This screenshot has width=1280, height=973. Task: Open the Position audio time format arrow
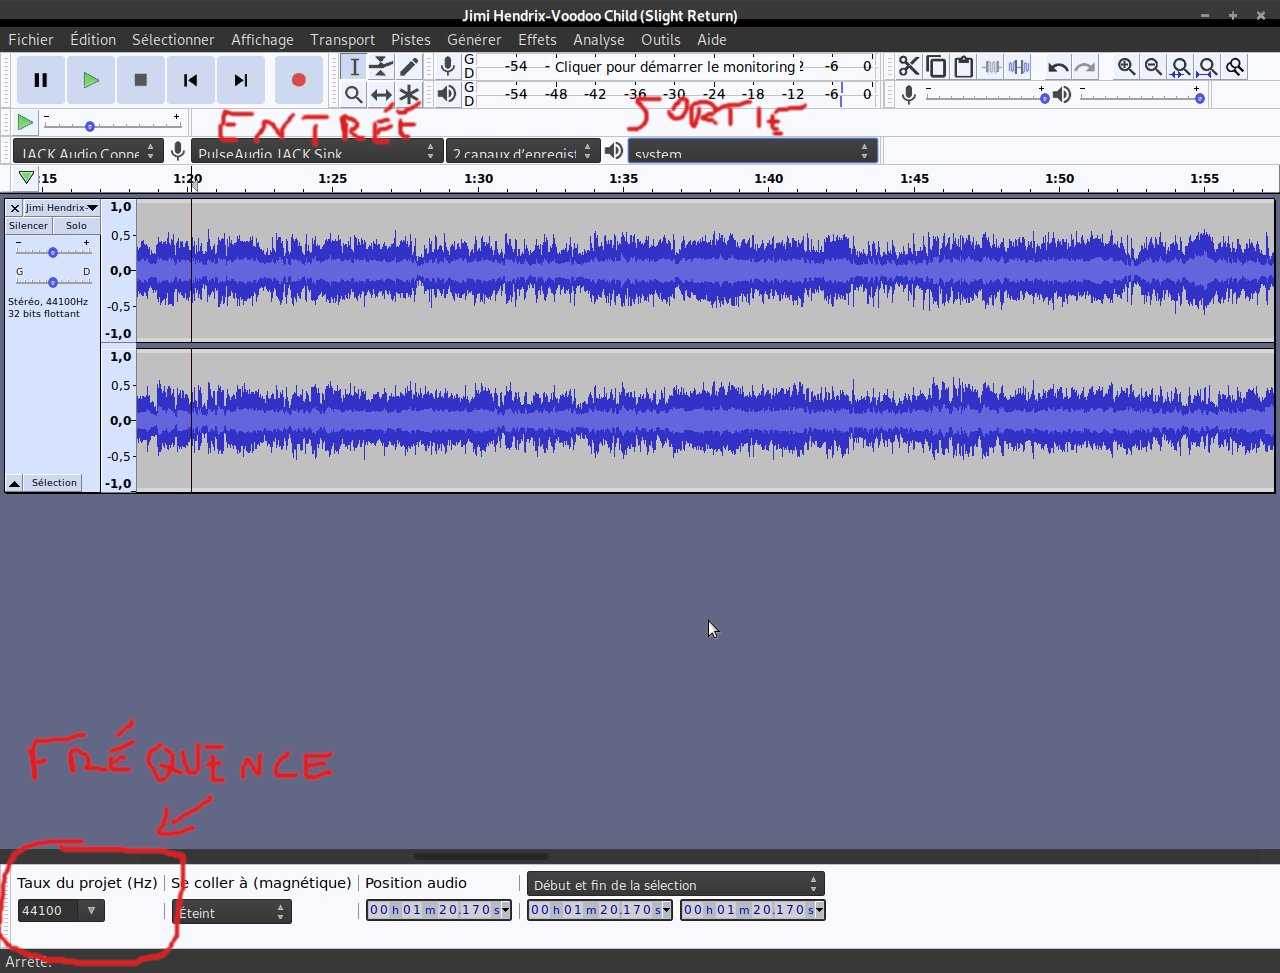tap(506, 910)
